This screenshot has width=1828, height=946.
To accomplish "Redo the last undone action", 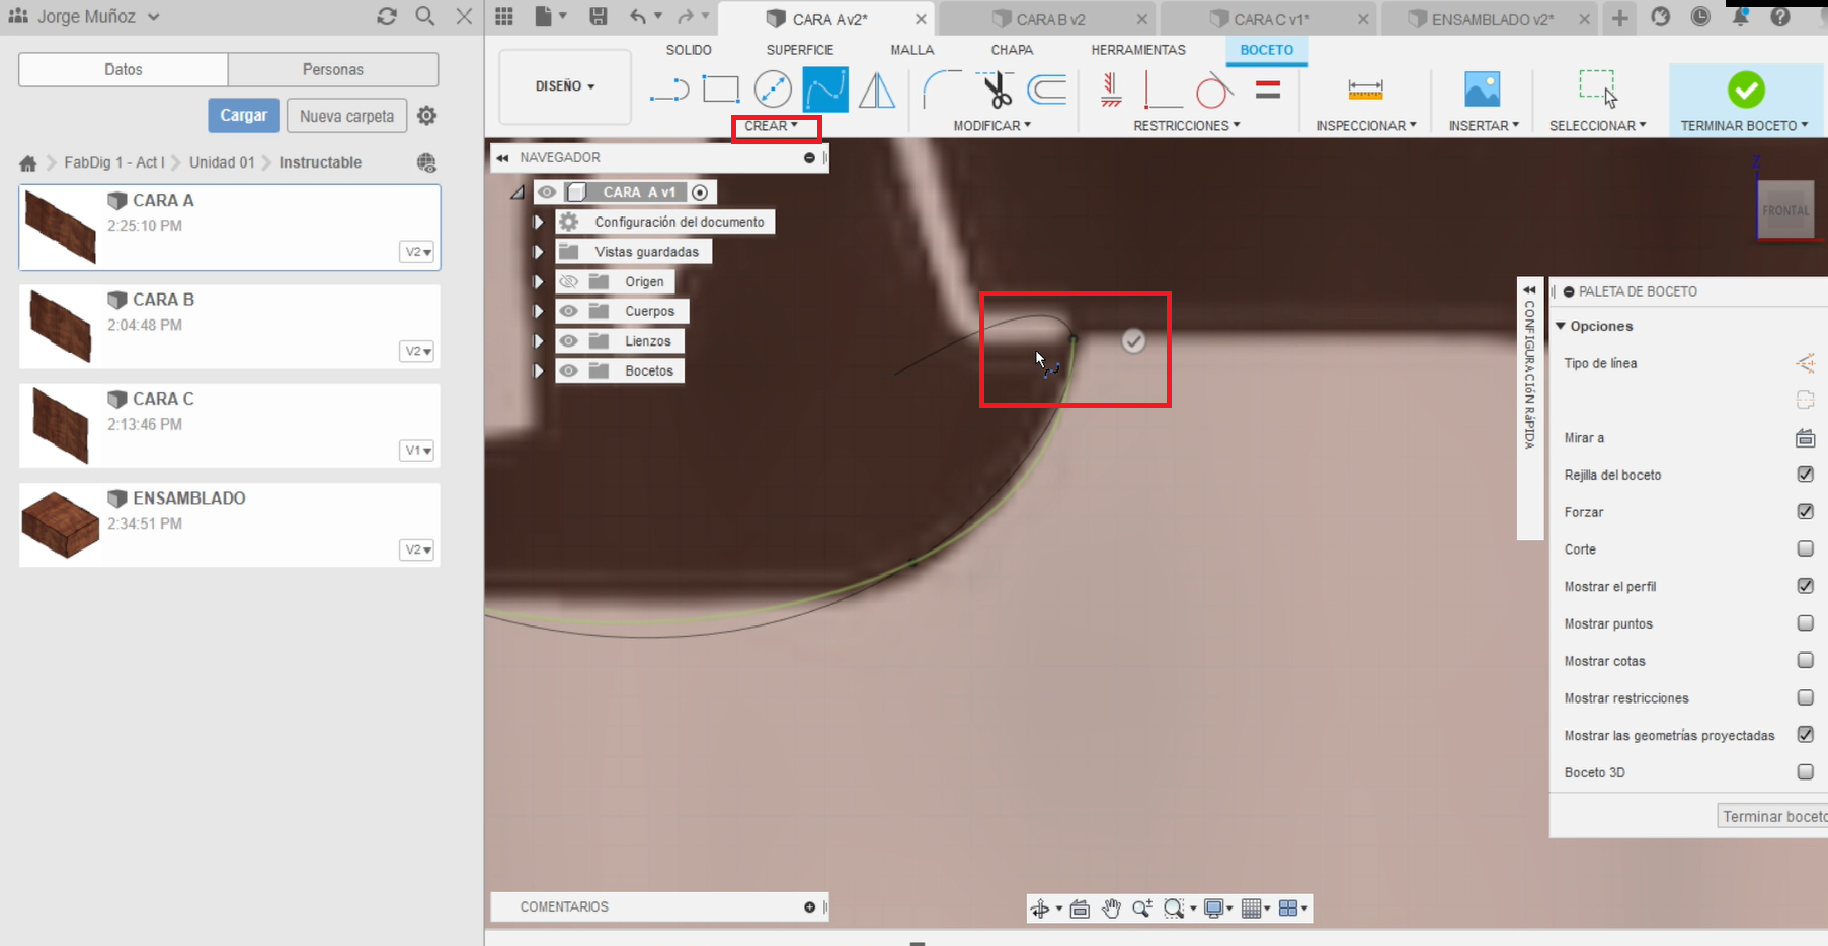I will tap(685, 16).
